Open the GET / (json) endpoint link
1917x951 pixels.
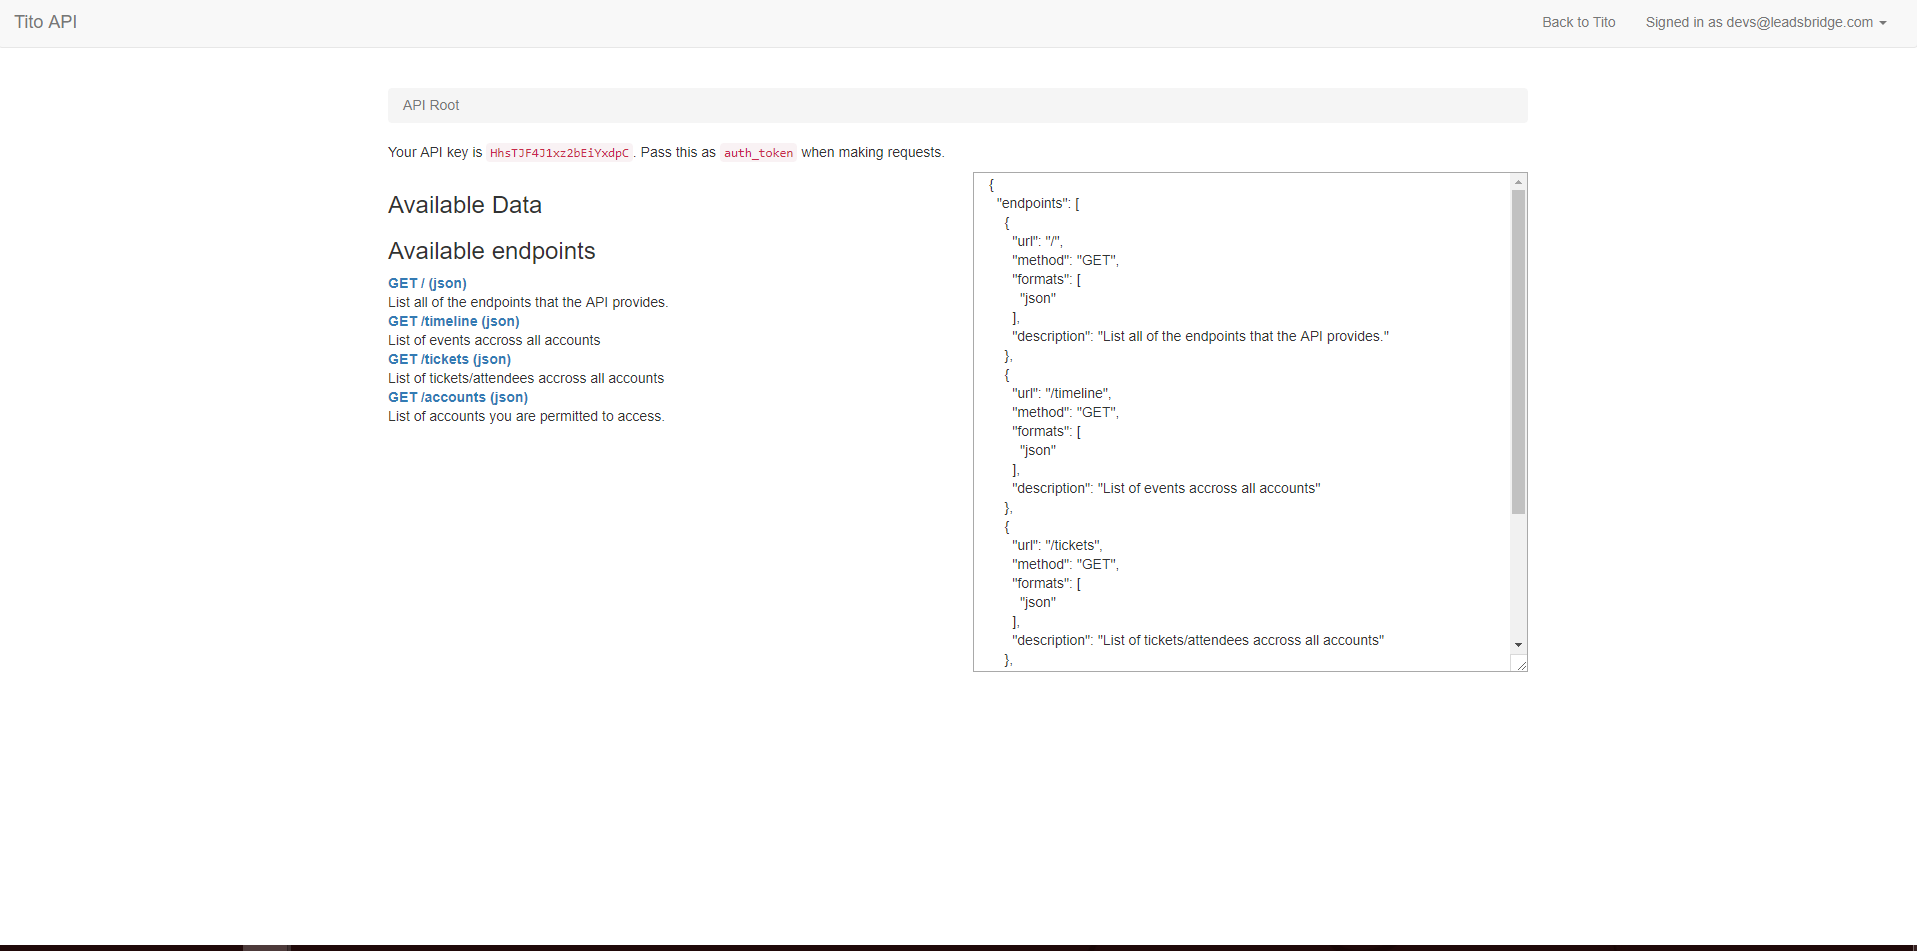coord(427,283)
